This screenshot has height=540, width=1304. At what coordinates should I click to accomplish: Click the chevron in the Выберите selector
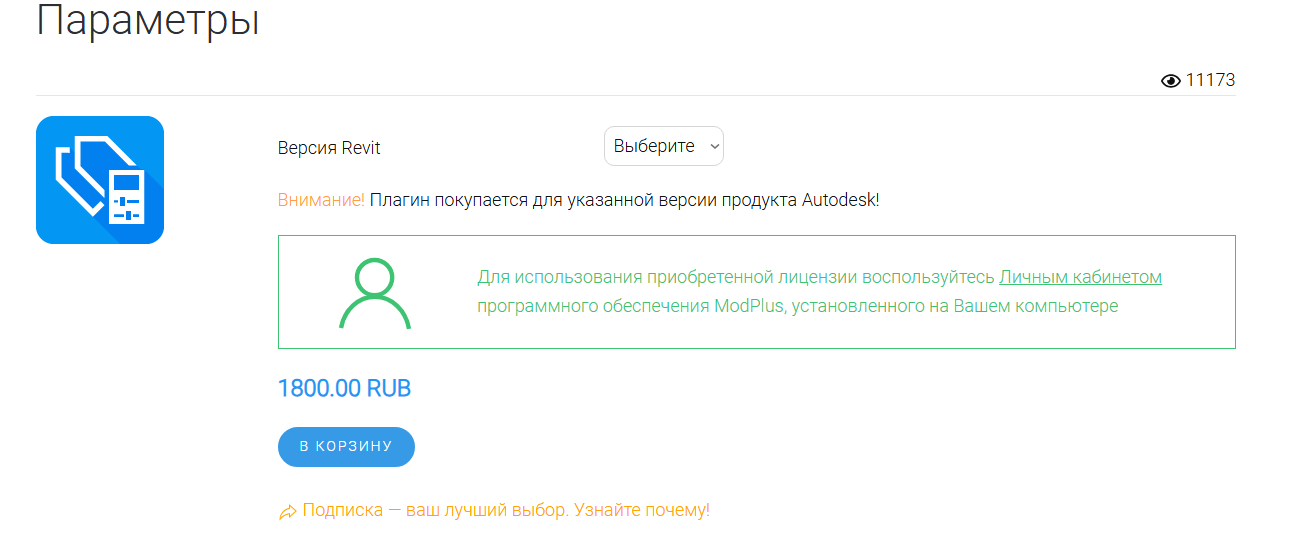714,147
